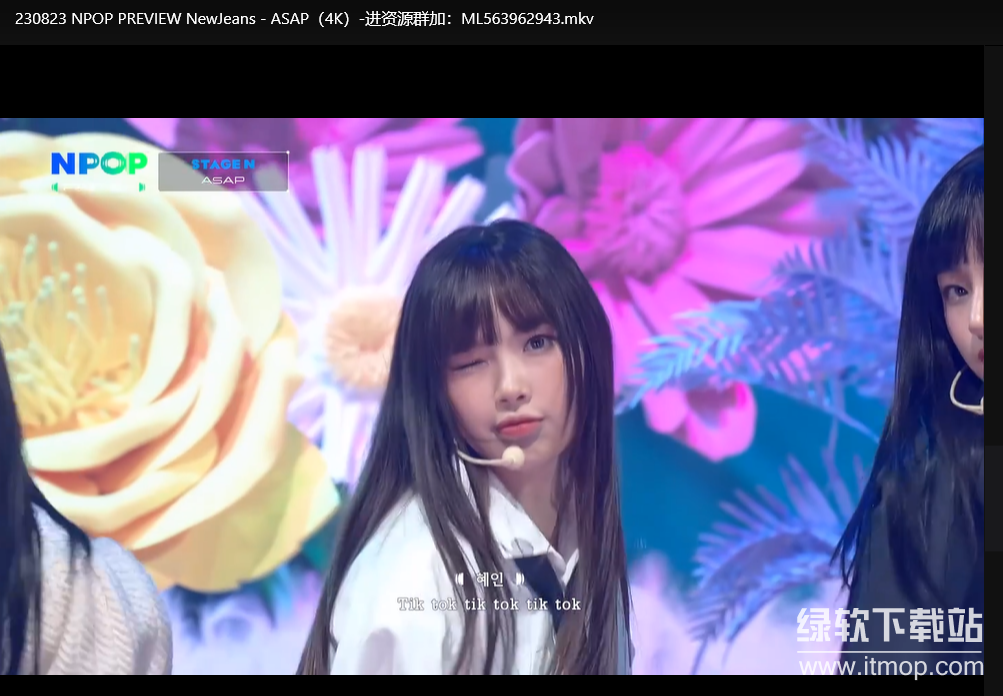Screen dimensions: 1003x696
Task: Click the 绿软下载站 watermark logo
Action: click(889, 627)
